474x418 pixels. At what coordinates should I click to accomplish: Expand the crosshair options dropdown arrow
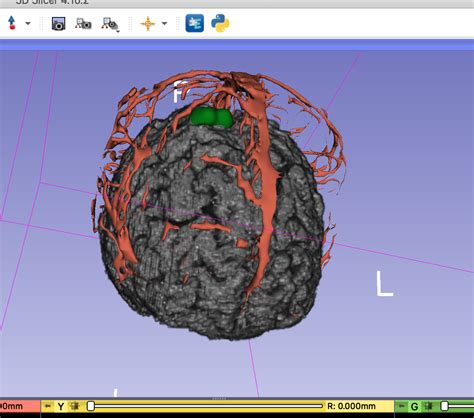pos(164,24)
